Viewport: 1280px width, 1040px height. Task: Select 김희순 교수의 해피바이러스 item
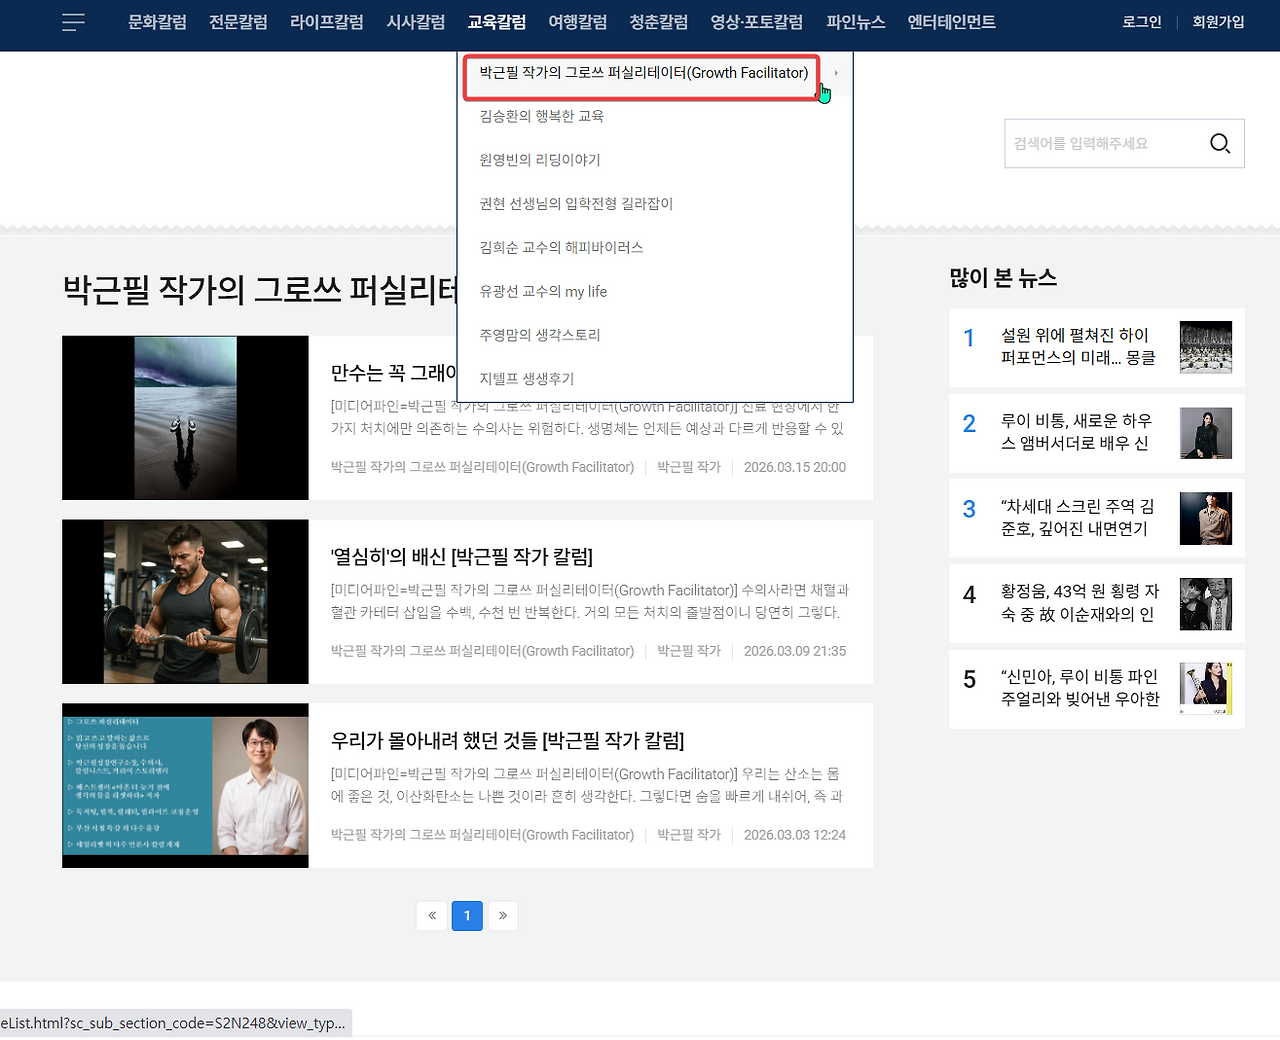click(562, 248)
